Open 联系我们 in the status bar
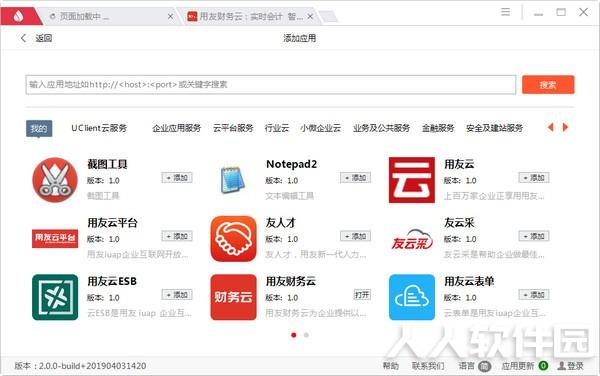 point(428,366)
